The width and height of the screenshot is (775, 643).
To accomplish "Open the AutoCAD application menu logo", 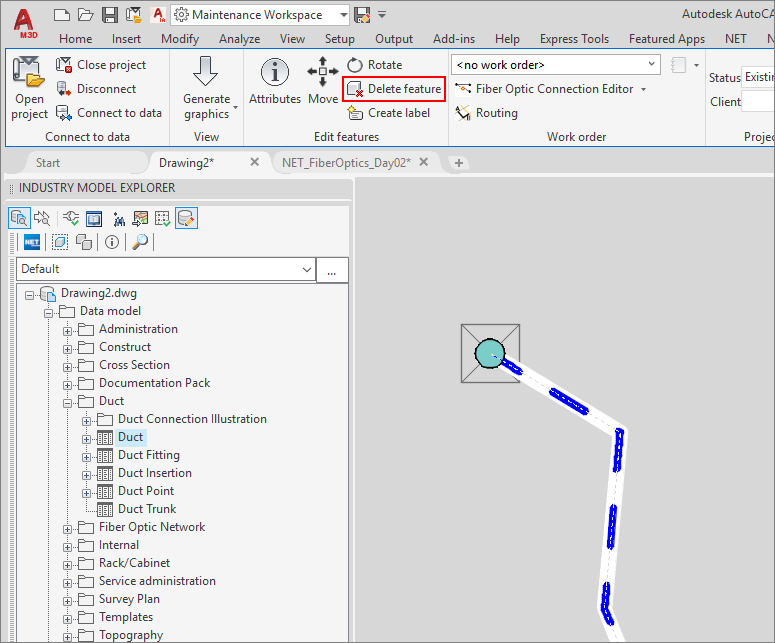I will point(24,23).
